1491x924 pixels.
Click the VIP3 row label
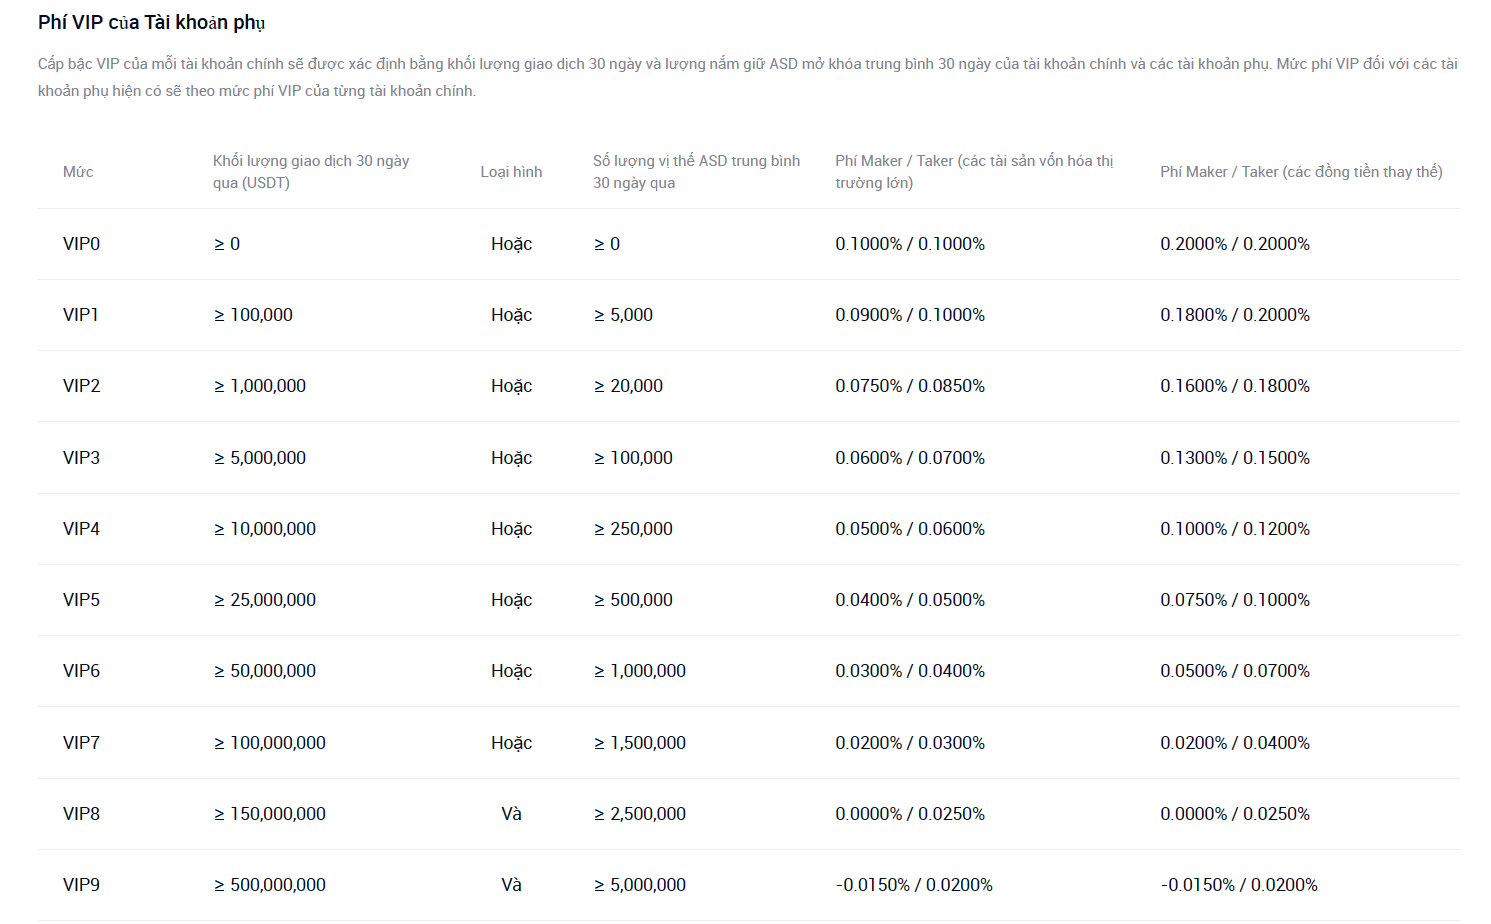(81, 458)
